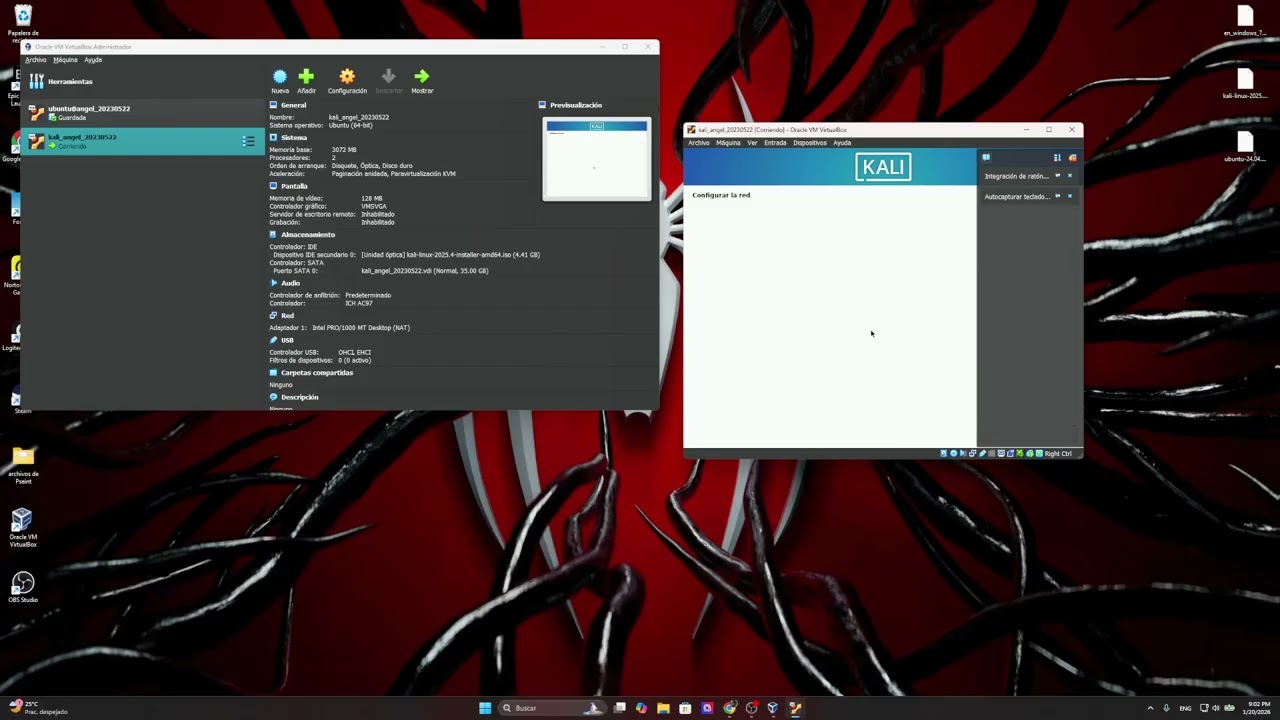Open archivos de Pseint desktop folder
This screenshot has width=1280, height=720.
[22, 465]
